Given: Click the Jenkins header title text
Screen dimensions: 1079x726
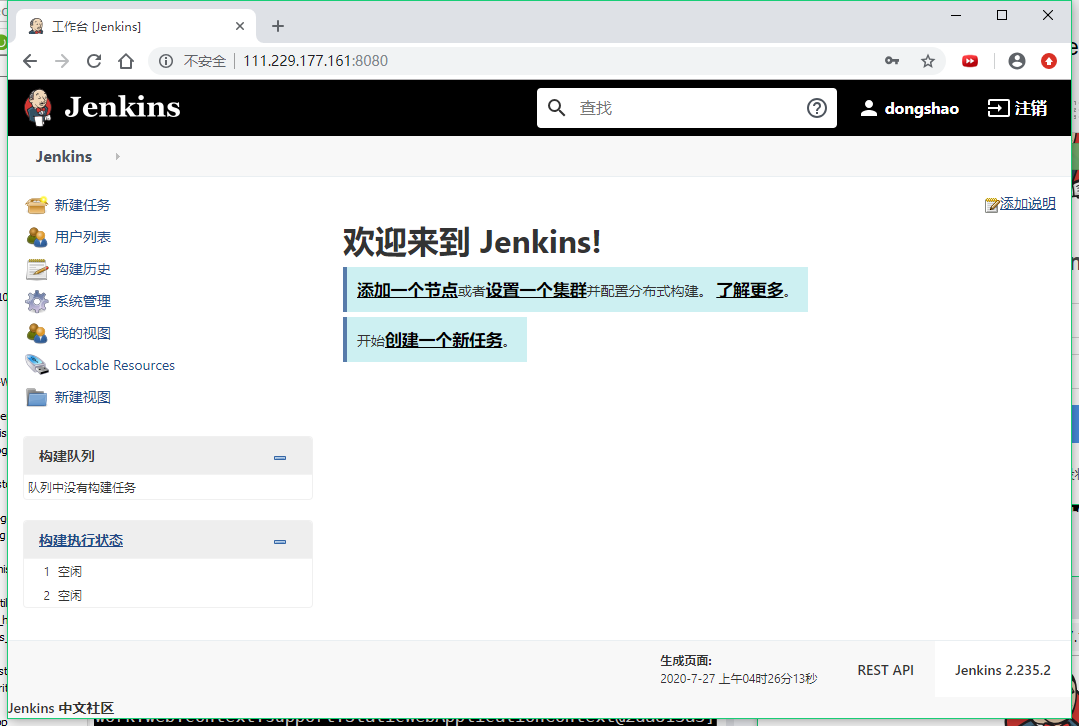Looking at the screenshot, I should pyautogui.click(x=122, y=107).
